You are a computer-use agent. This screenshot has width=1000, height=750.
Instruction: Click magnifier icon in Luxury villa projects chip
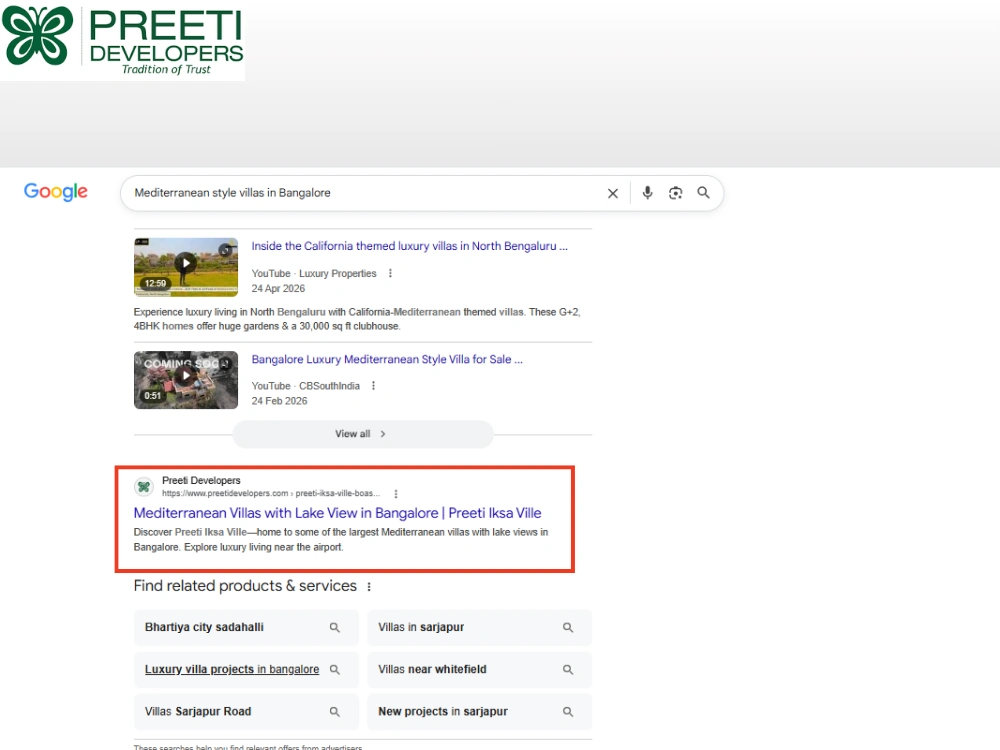tap(335, 670)
